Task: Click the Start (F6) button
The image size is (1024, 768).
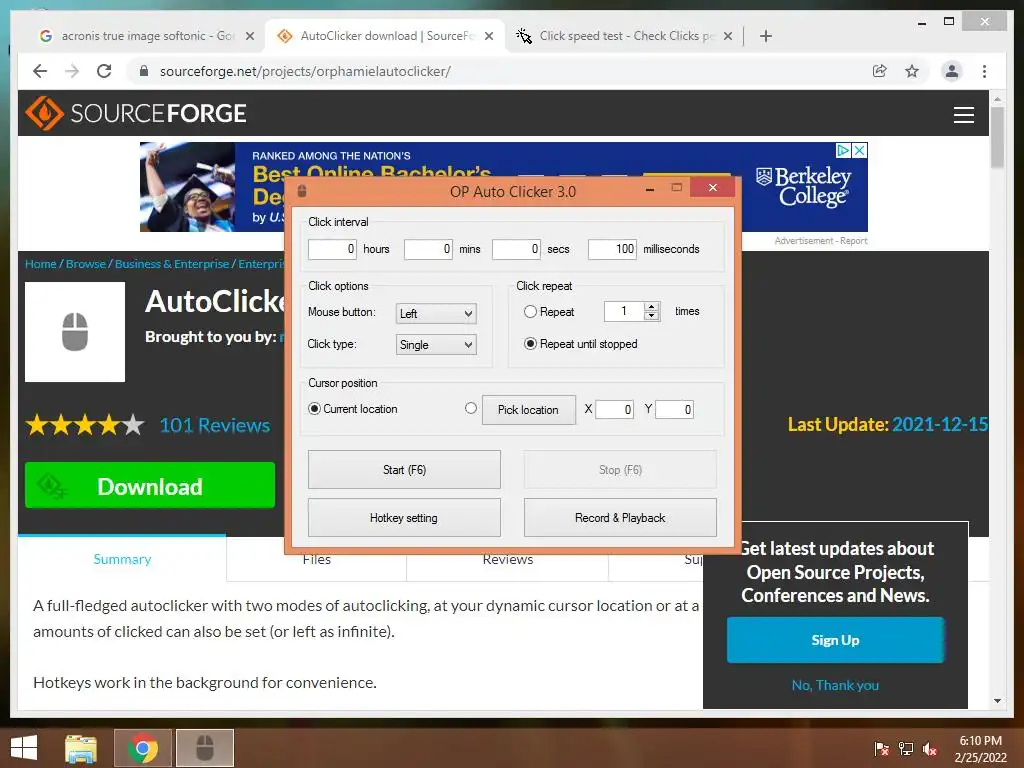Action: pos(404,470)
